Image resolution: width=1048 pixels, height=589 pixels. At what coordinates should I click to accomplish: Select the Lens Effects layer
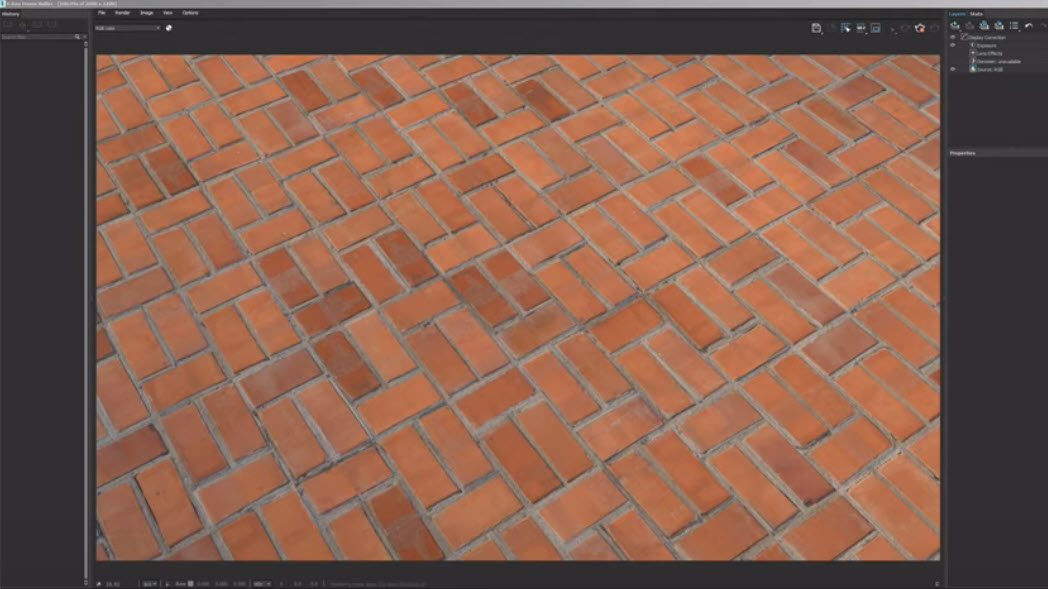[990, 53]
